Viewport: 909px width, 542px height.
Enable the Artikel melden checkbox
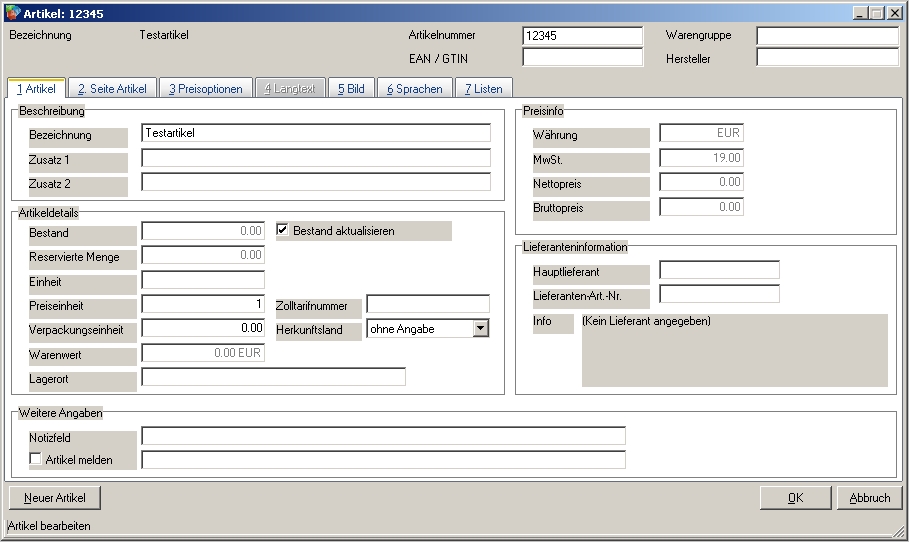click(36, 460)
